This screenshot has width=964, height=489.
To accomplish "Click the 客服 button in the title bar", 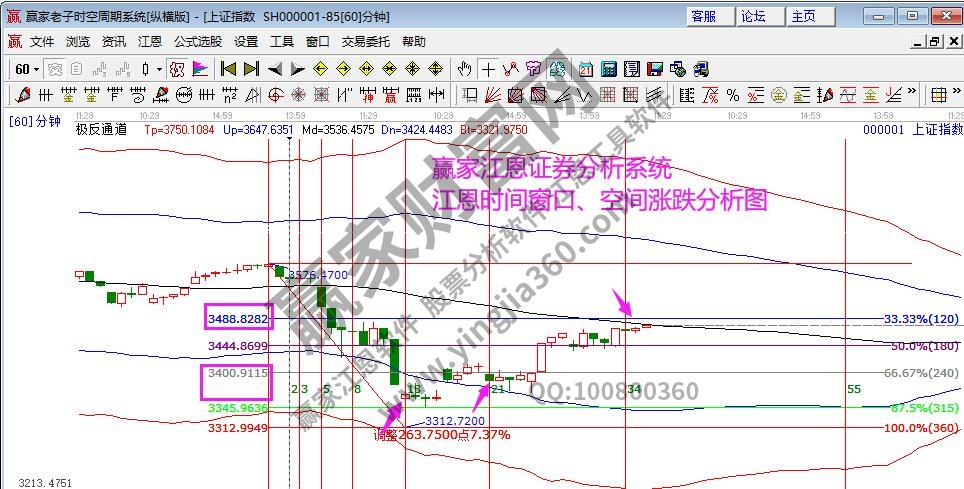I will tap(704, 16).
